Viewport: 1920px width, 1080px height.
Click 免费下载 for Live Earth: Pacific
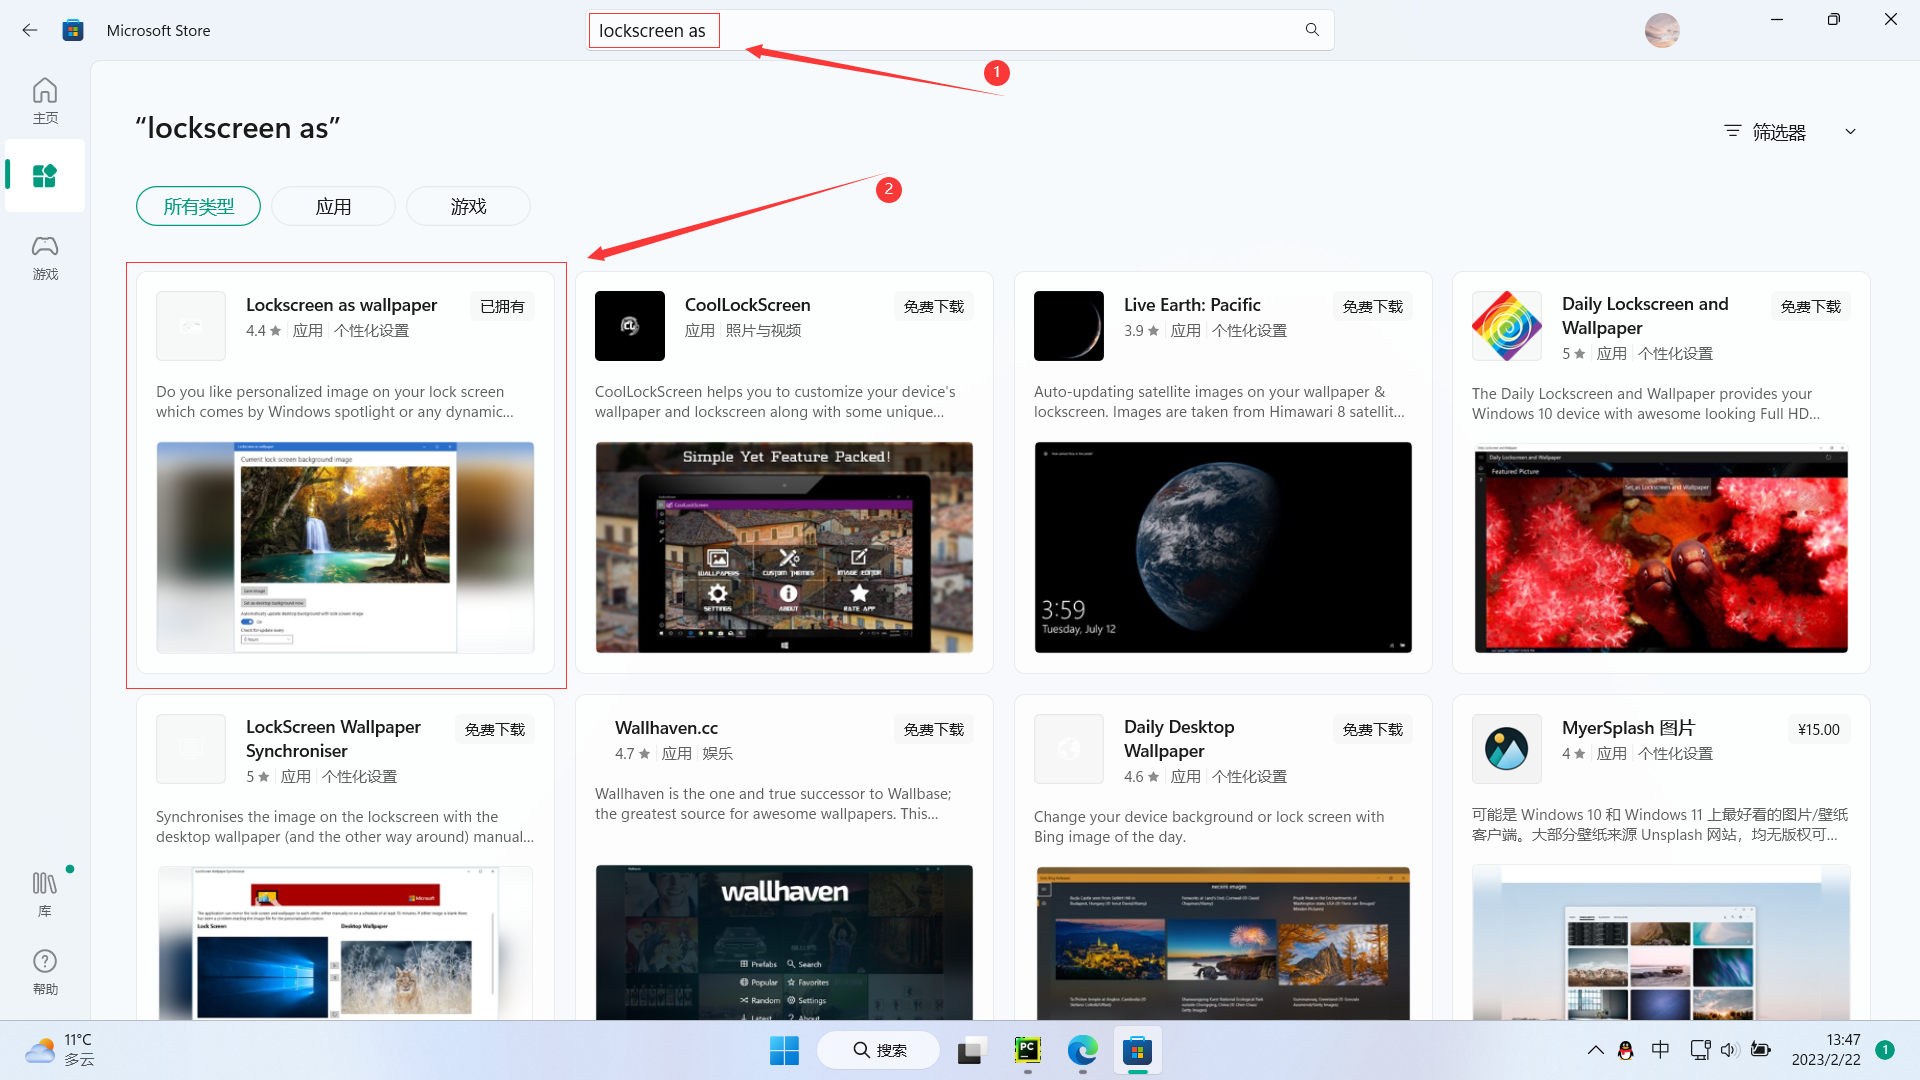(1373, 306)
